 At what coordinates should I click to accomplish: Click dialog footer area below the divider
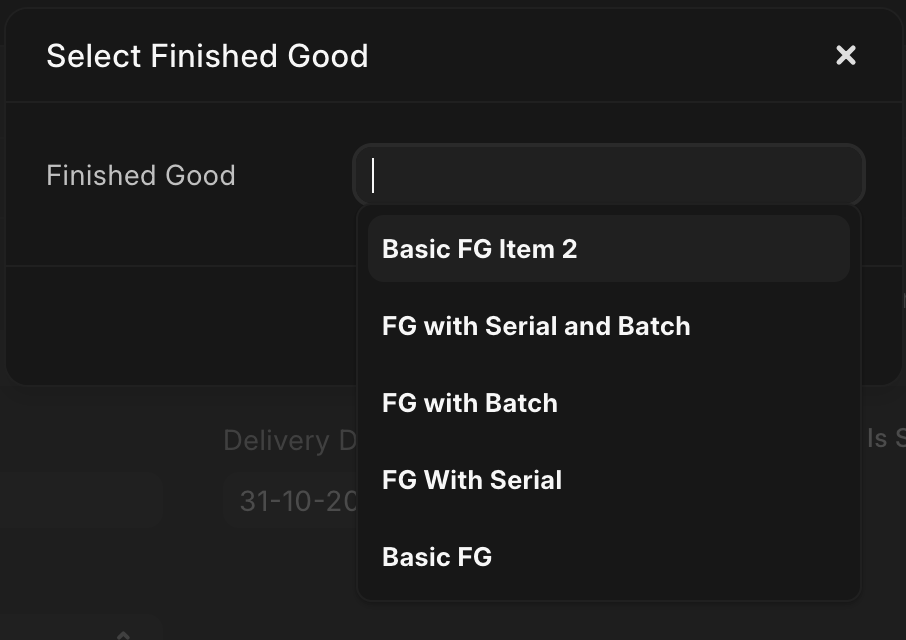coord(180,325)
